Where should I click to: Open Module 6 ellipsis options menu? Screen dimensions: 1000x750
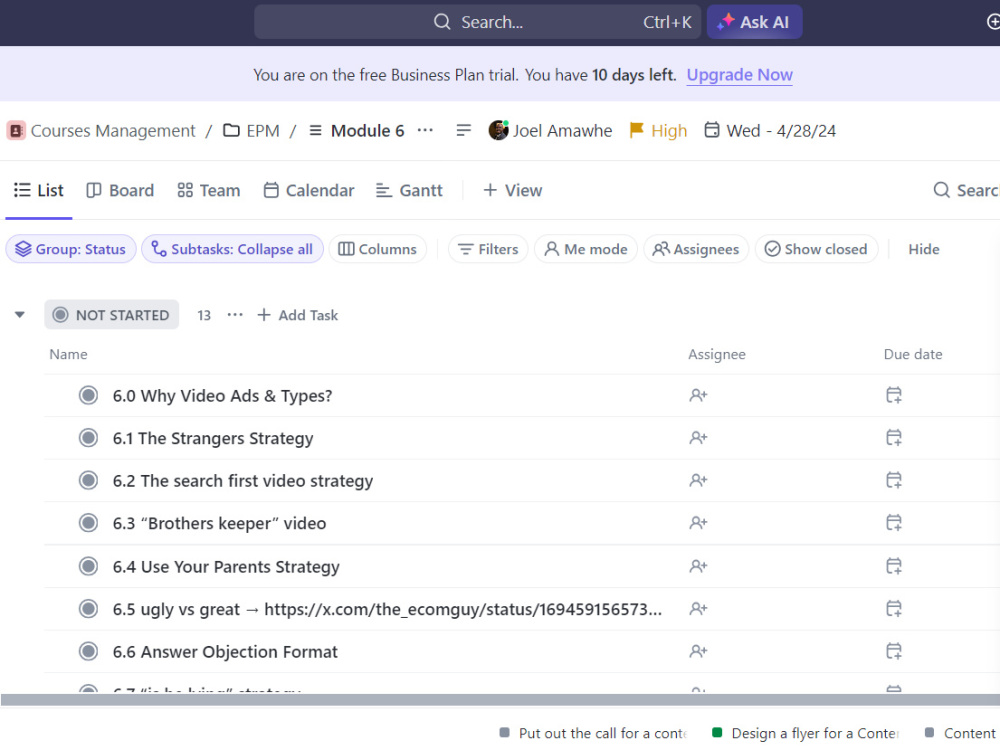pyautogui.click(x=425, y=130)
